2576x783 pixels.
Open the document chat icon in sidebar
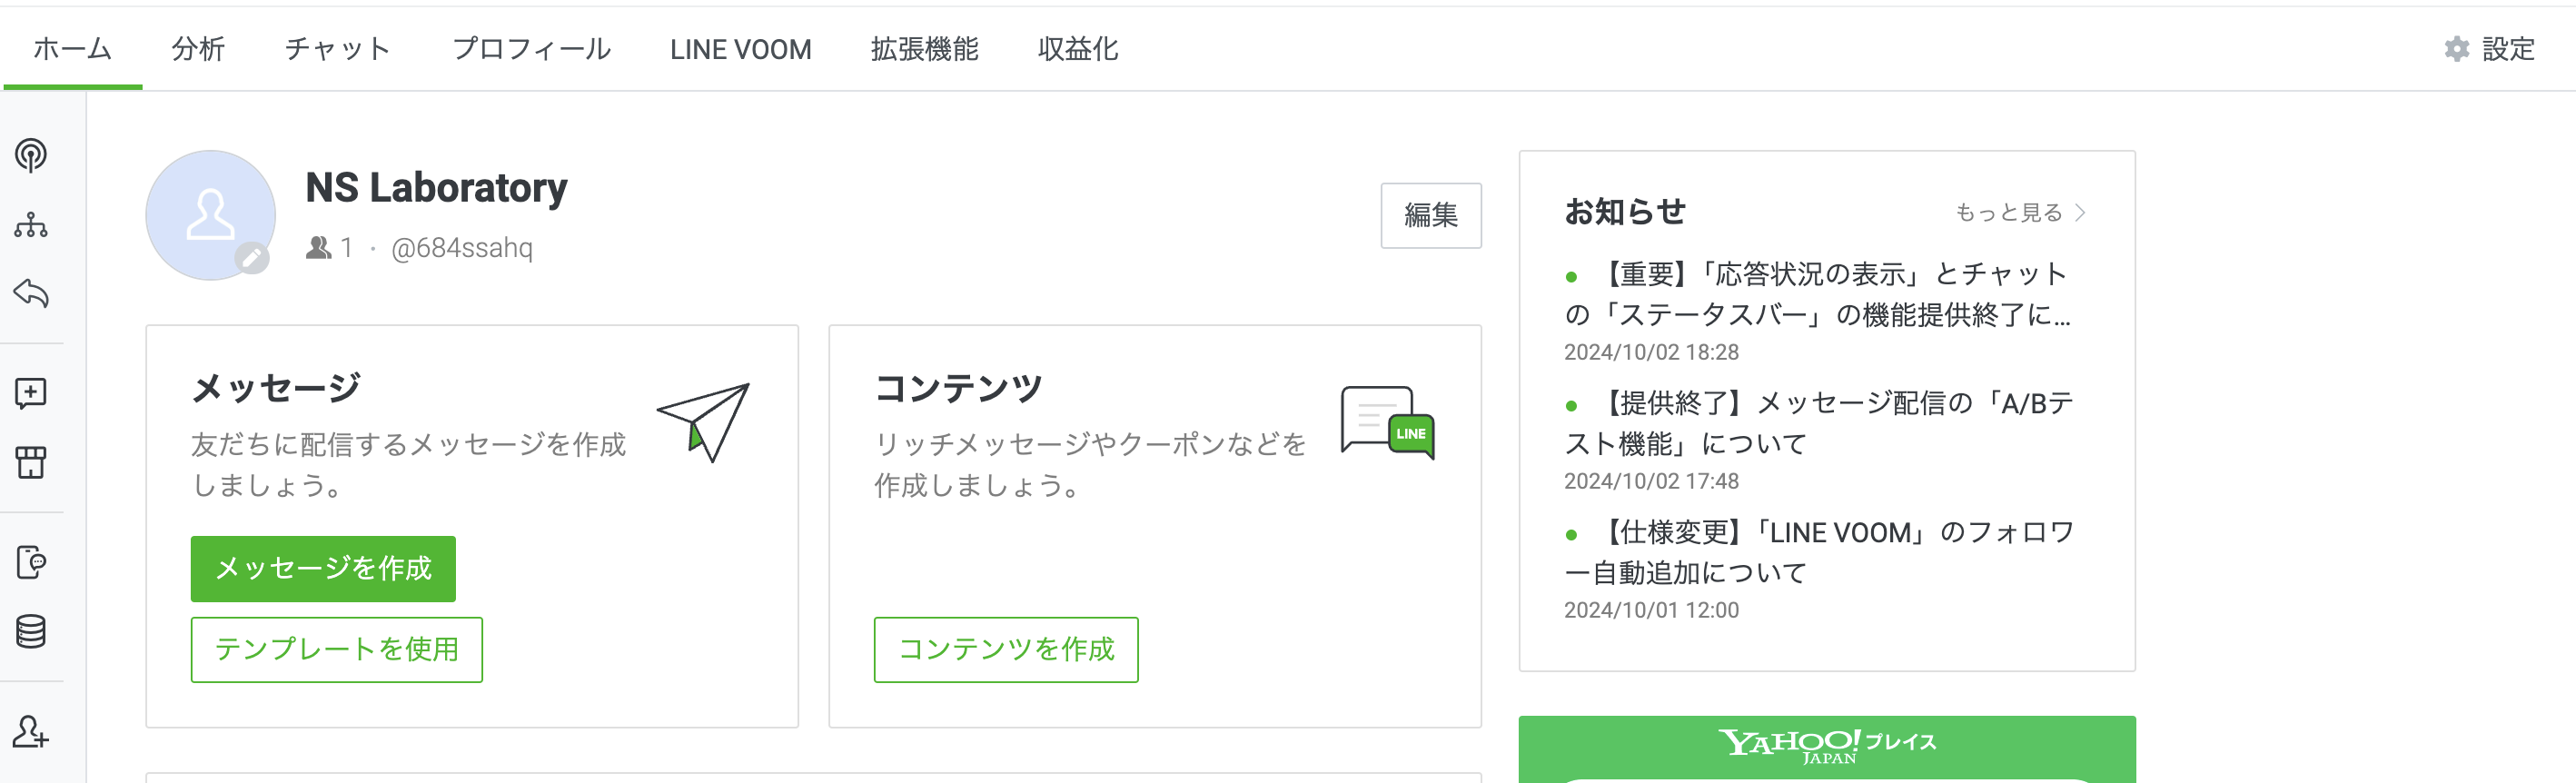tap(31, 562)
